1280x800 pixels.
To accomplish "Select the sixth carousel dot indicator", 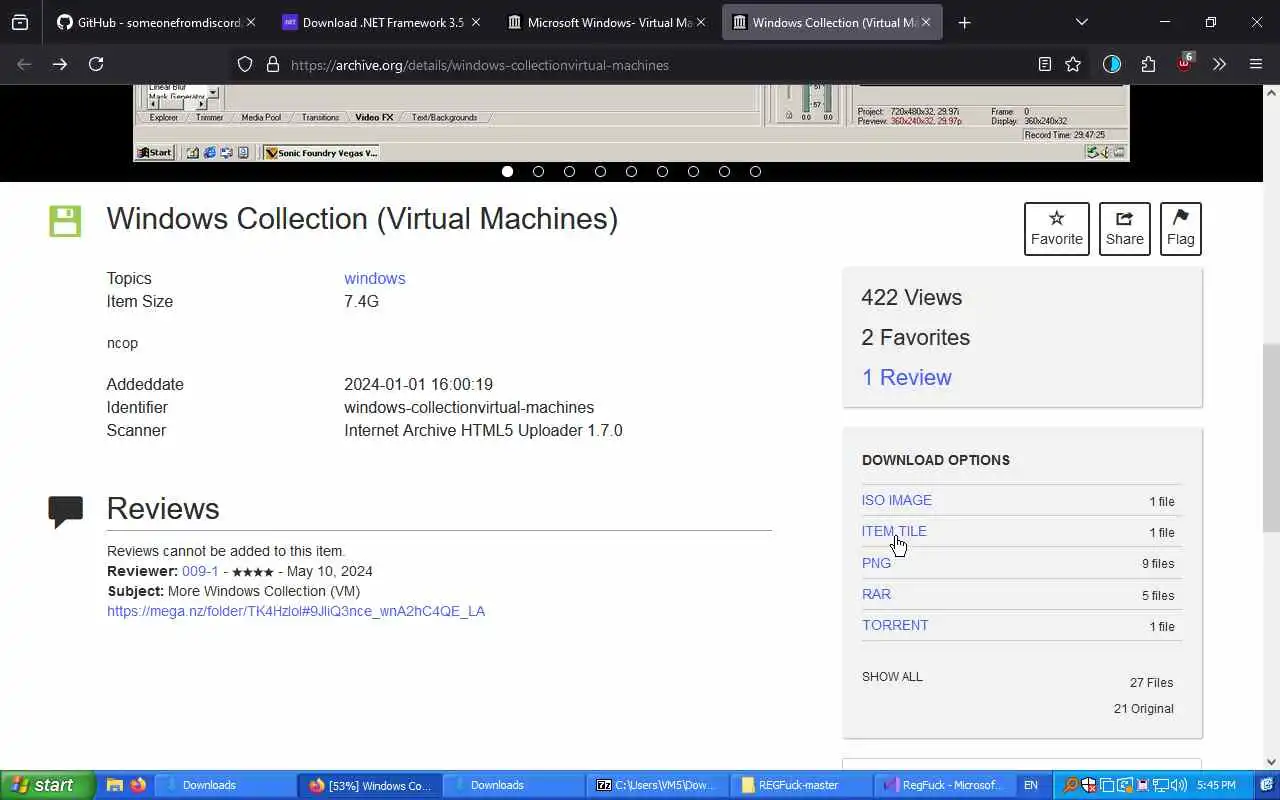I will 662,171.
